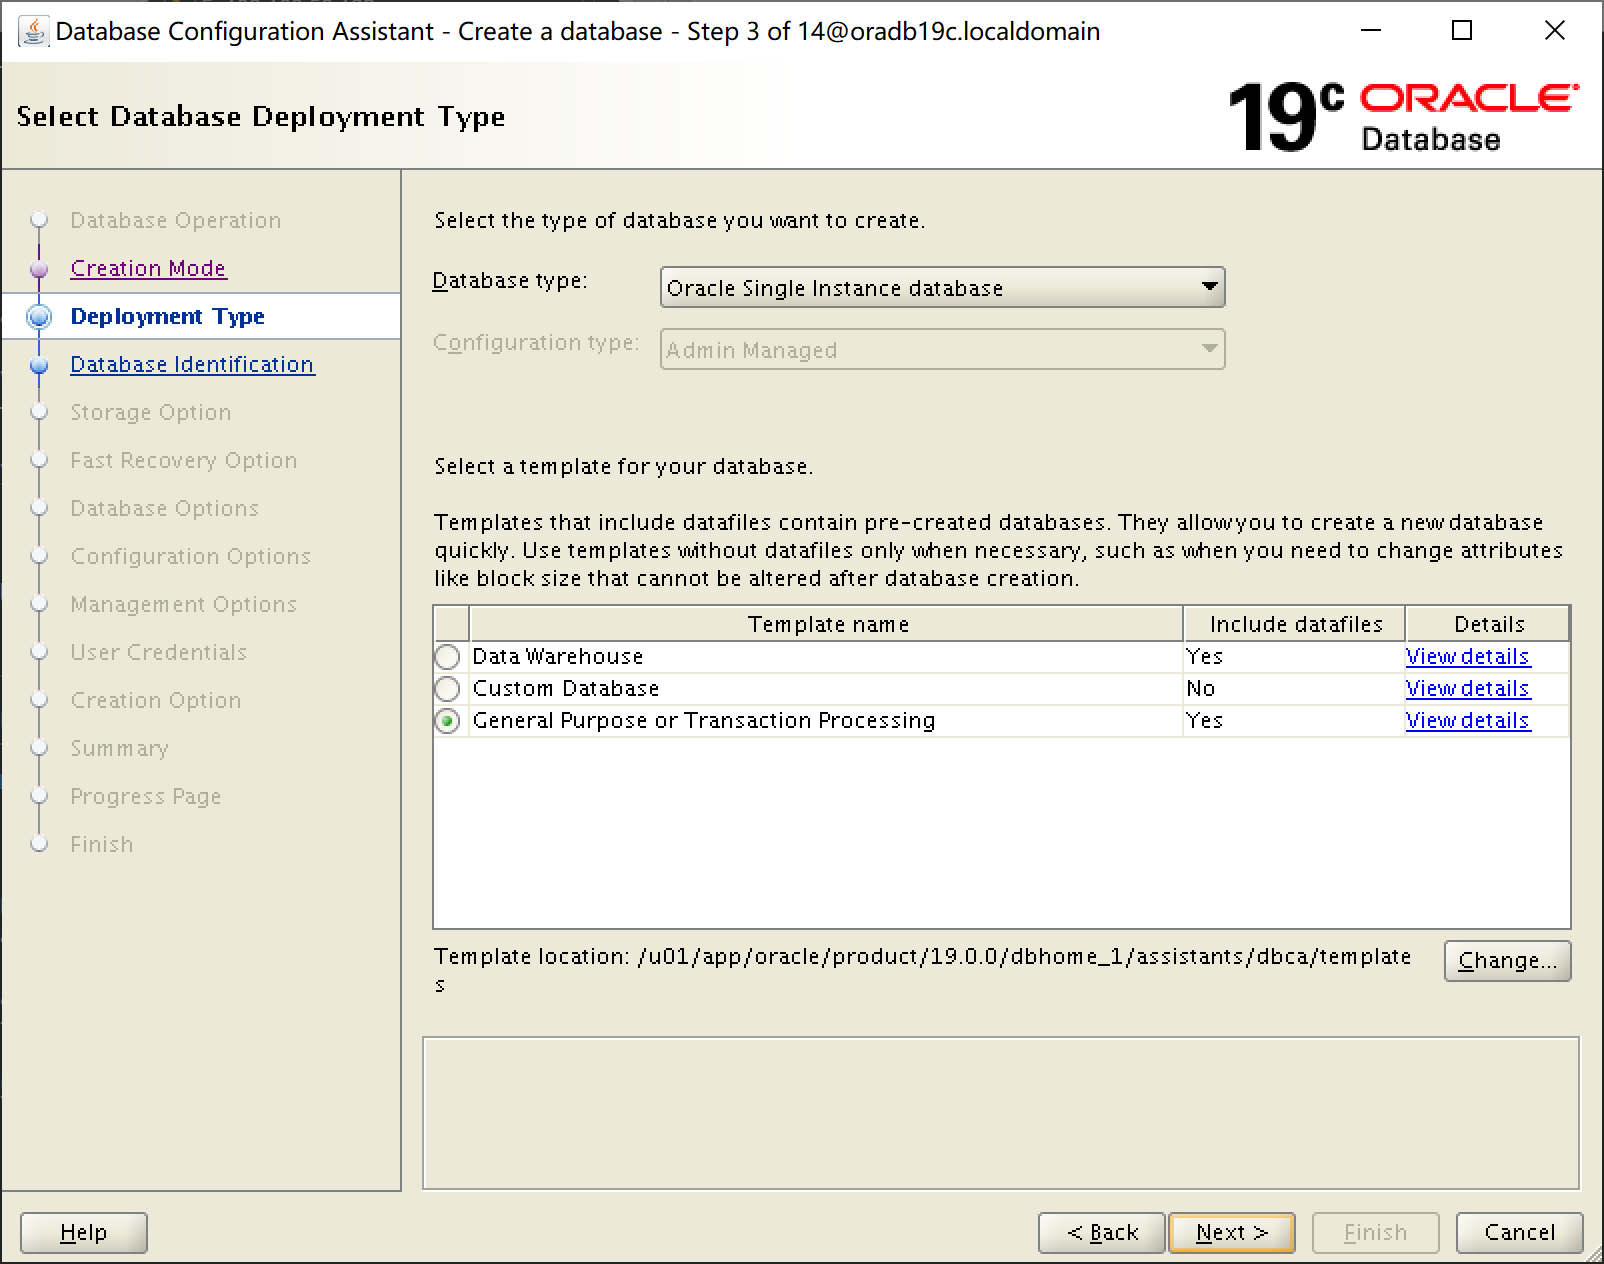Image resolution: width=1604 pixels, height=1264 pixels.
Task: Open Help for this wizard
Action: [83, 1232]
